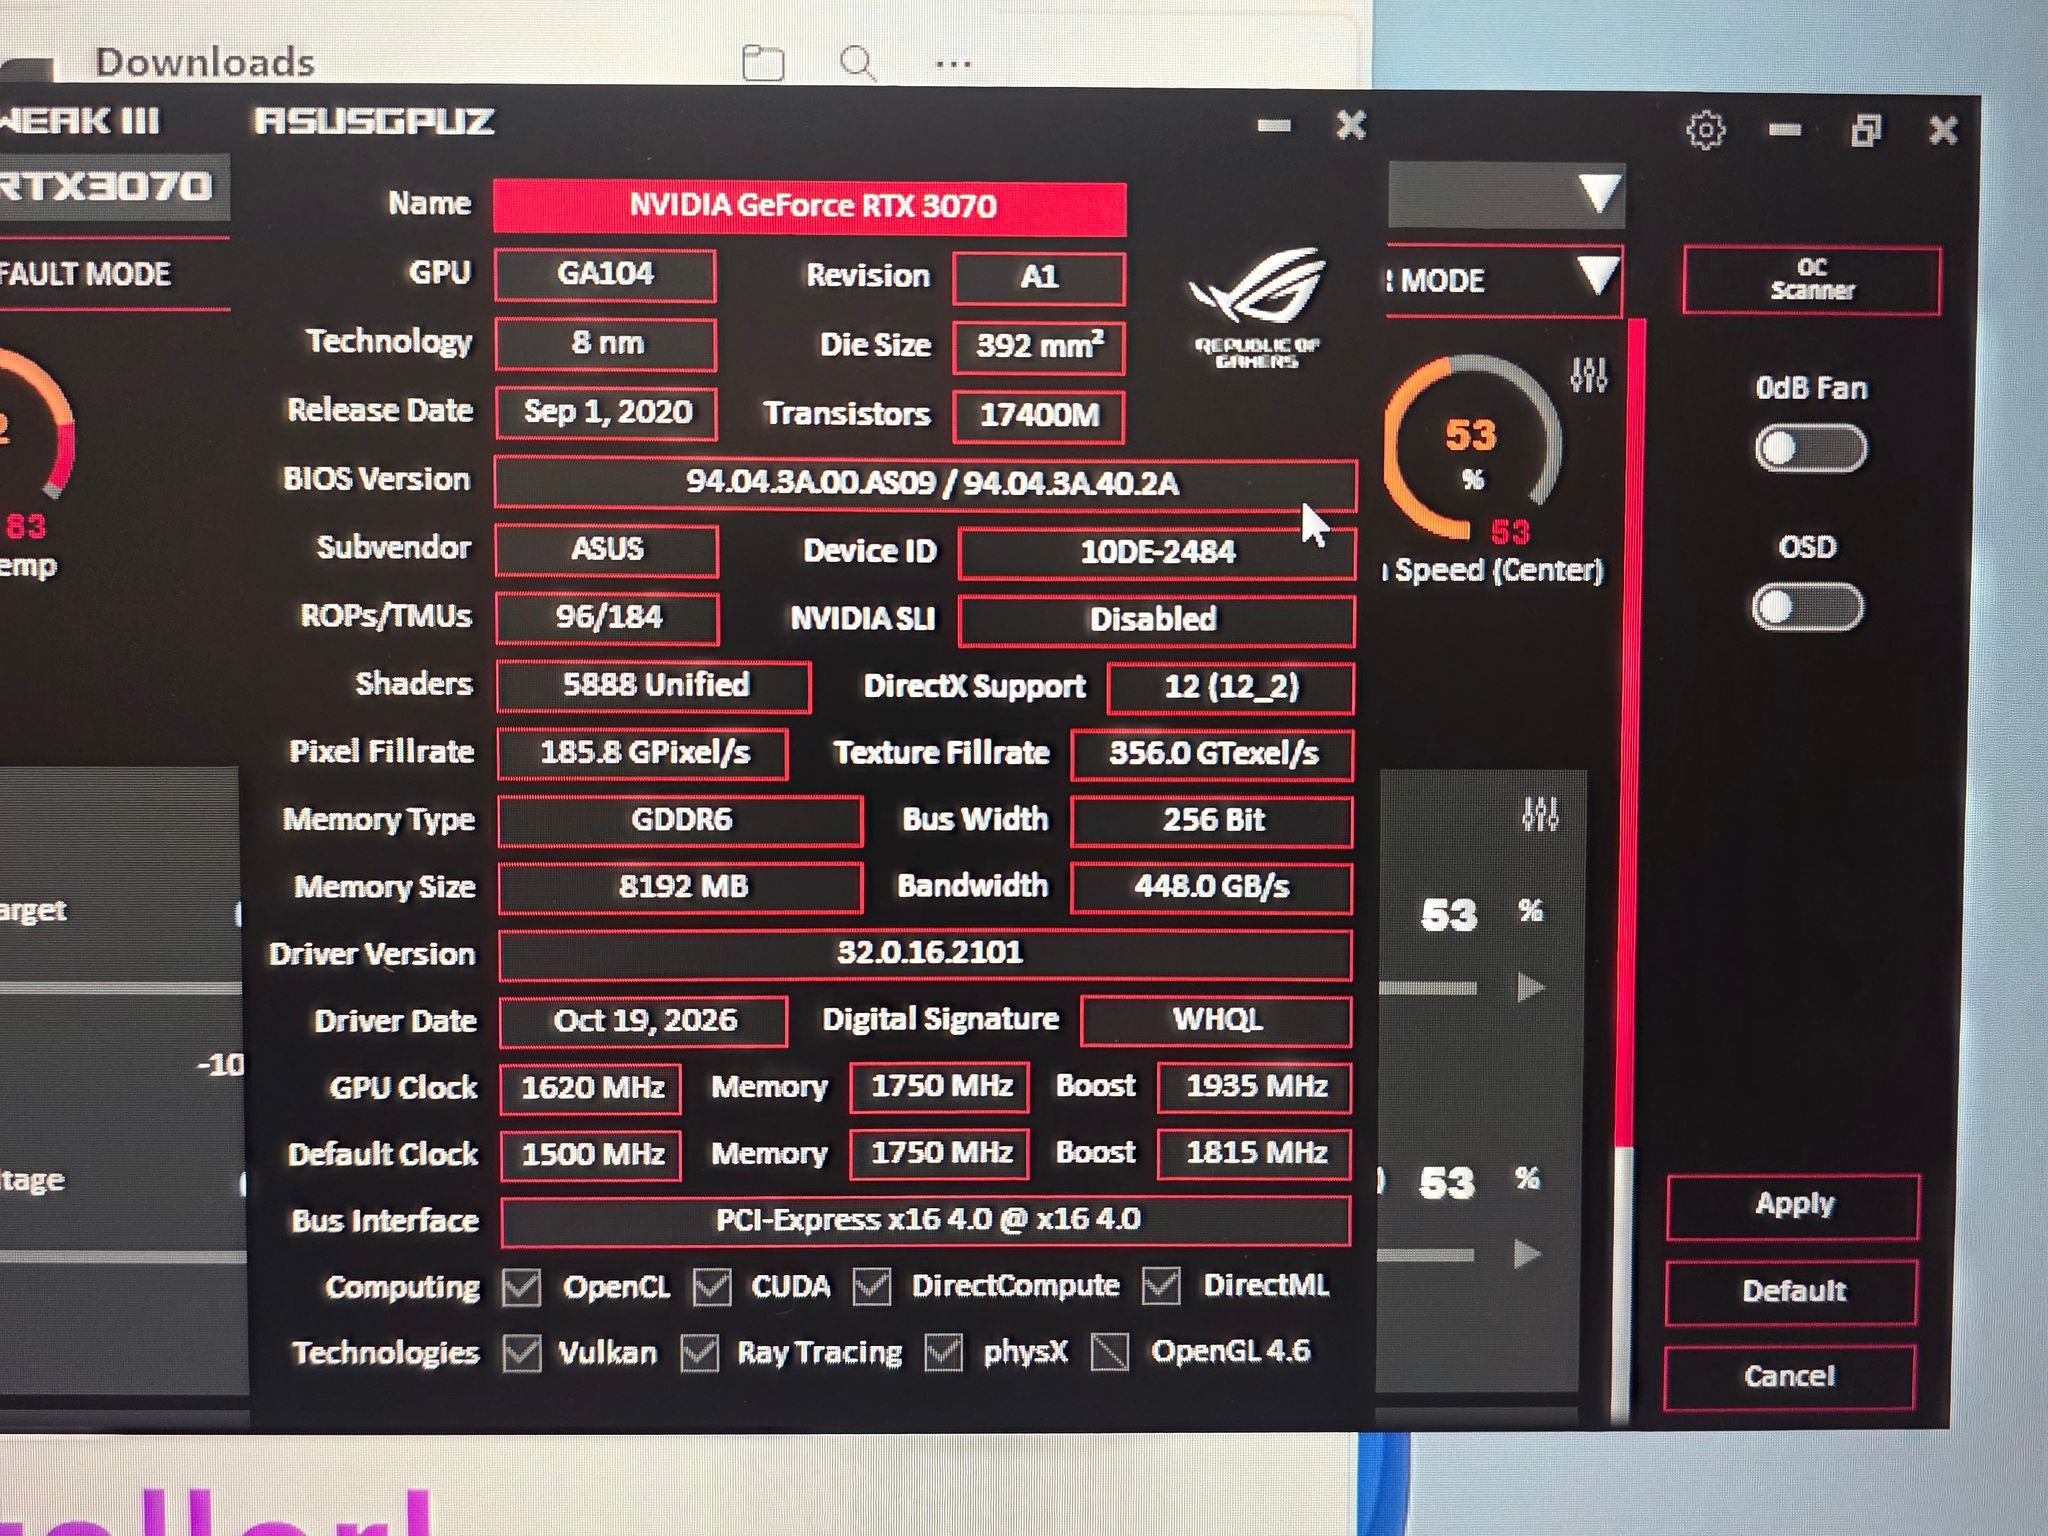Screen dimensions: 2048x1536
Task: Click the Driver Version 32.0.16.2101 field
Action: coord(925,954)
